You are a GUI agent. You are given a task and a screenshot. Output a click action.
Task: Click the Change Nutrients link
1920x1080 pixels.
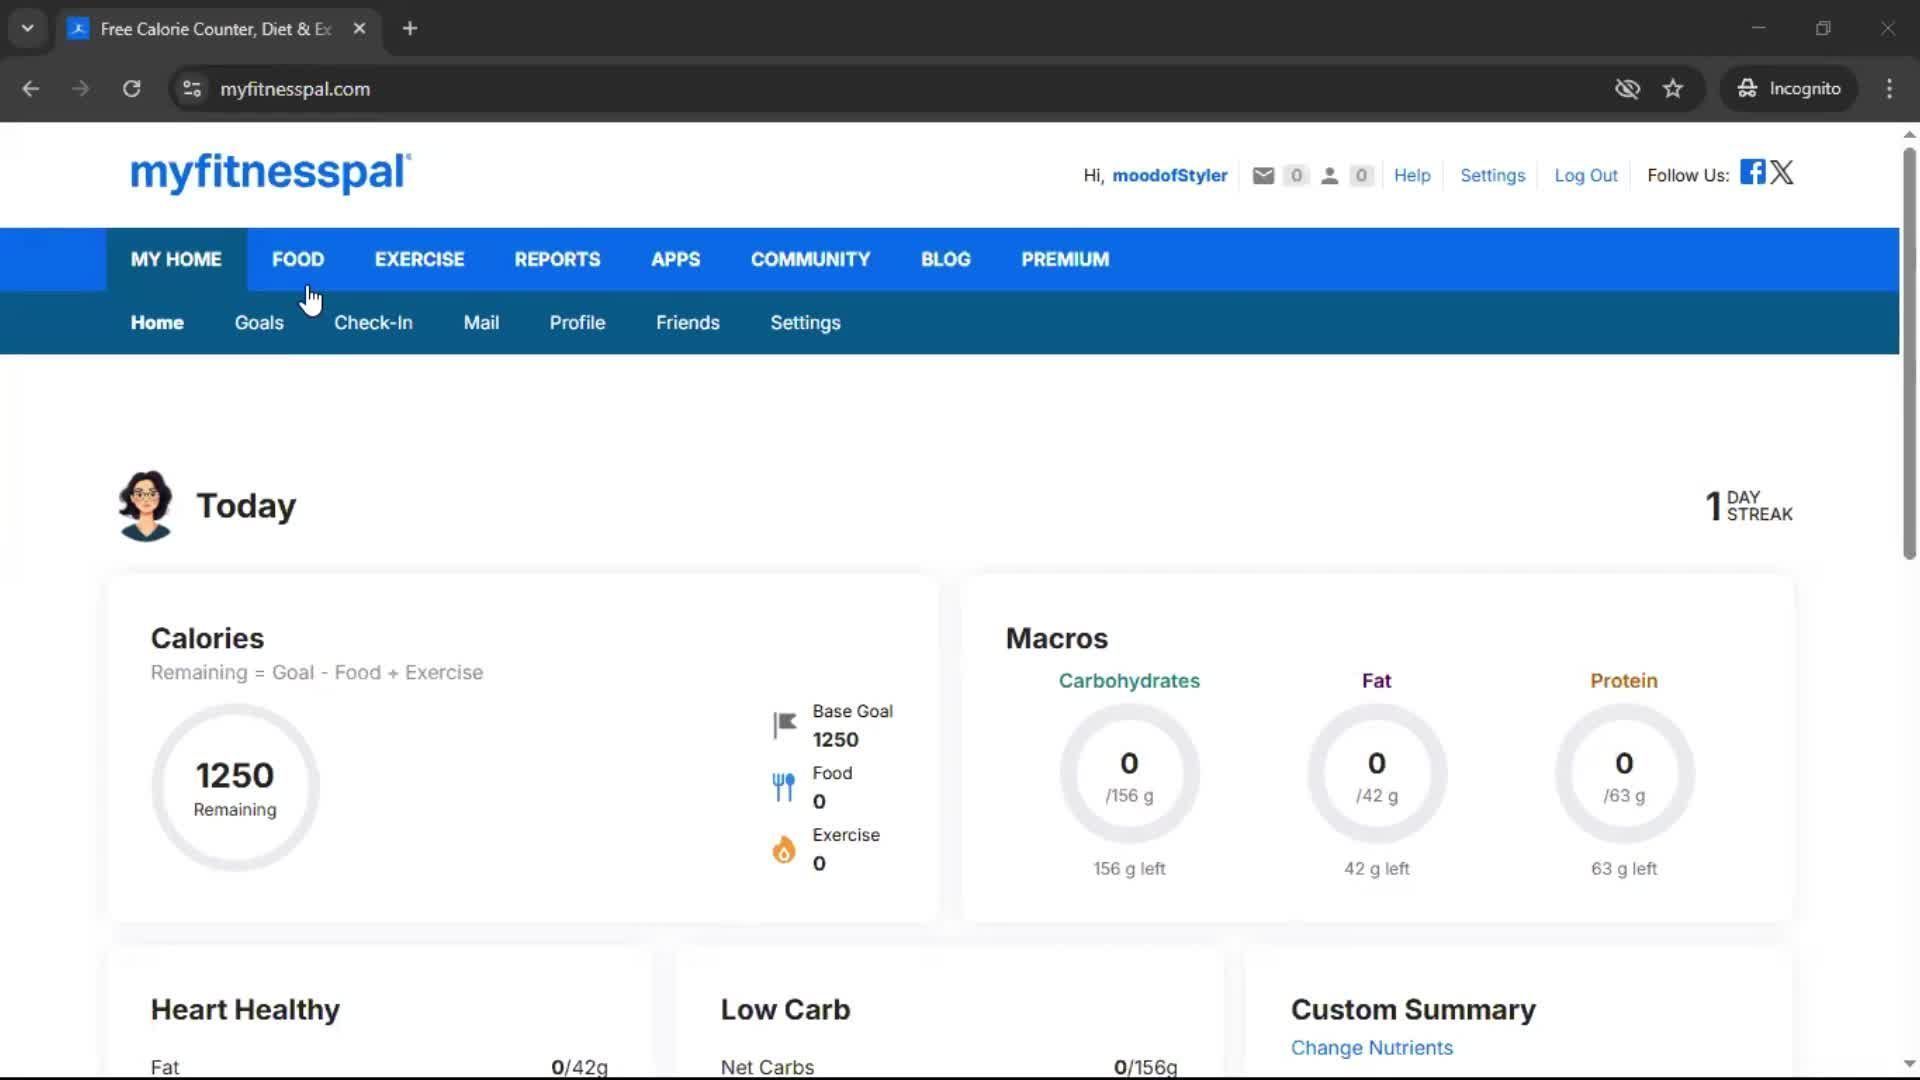[x=1371, y=1047]
